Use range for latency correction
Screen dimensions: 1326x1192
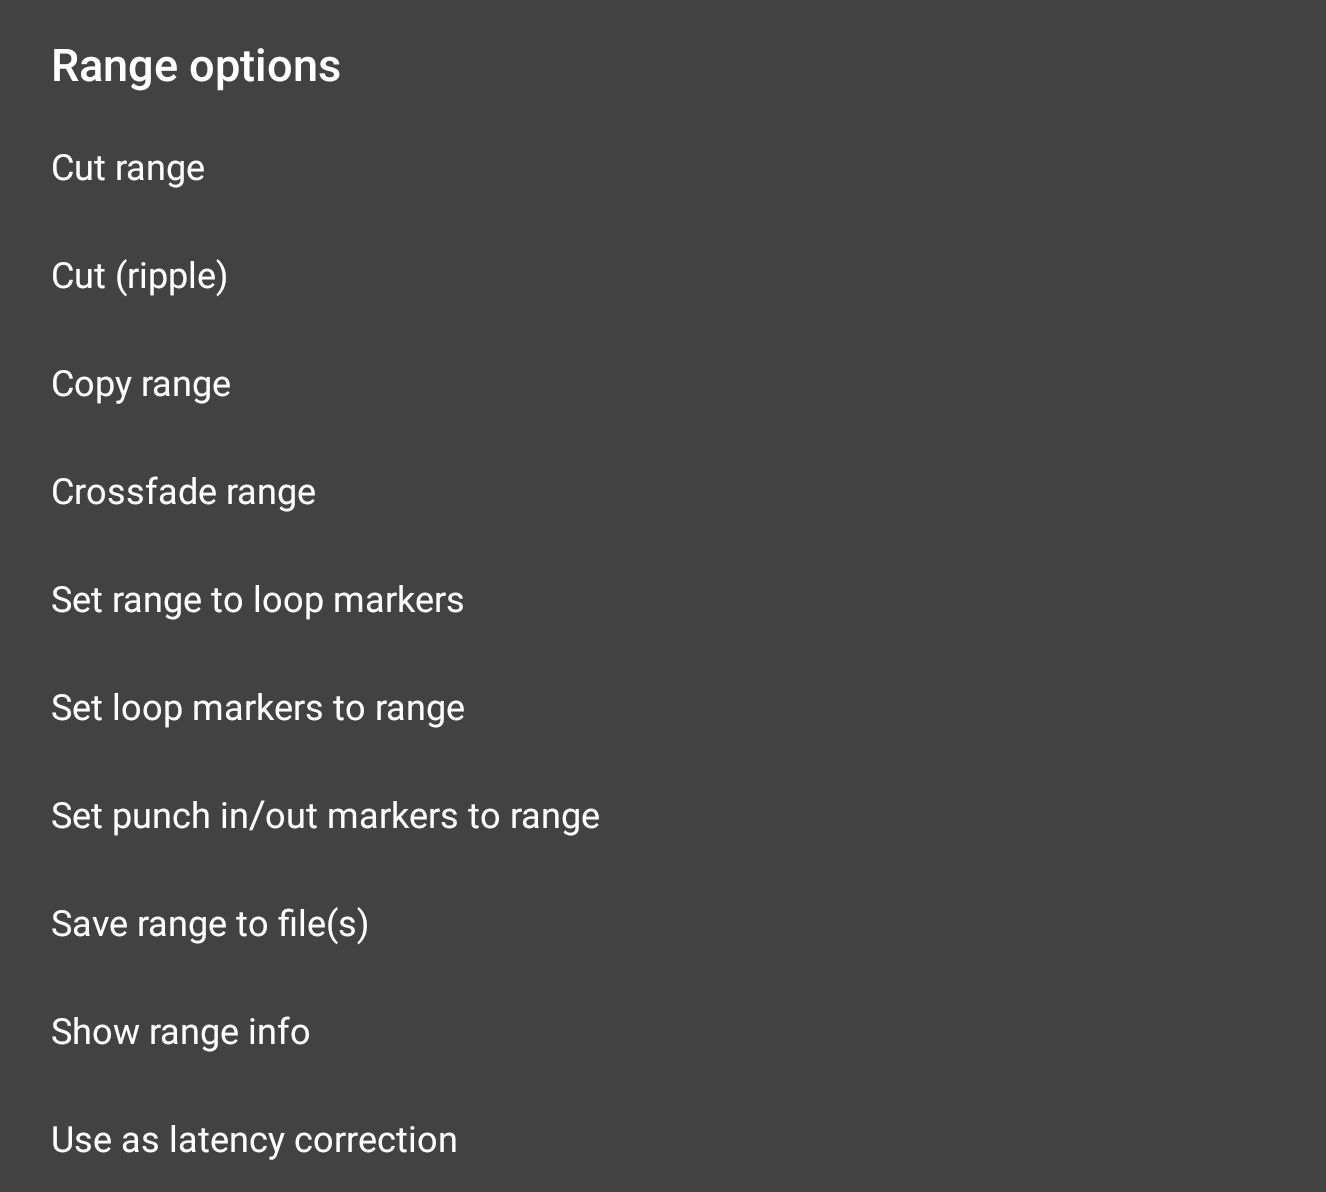pos(254,1140)
